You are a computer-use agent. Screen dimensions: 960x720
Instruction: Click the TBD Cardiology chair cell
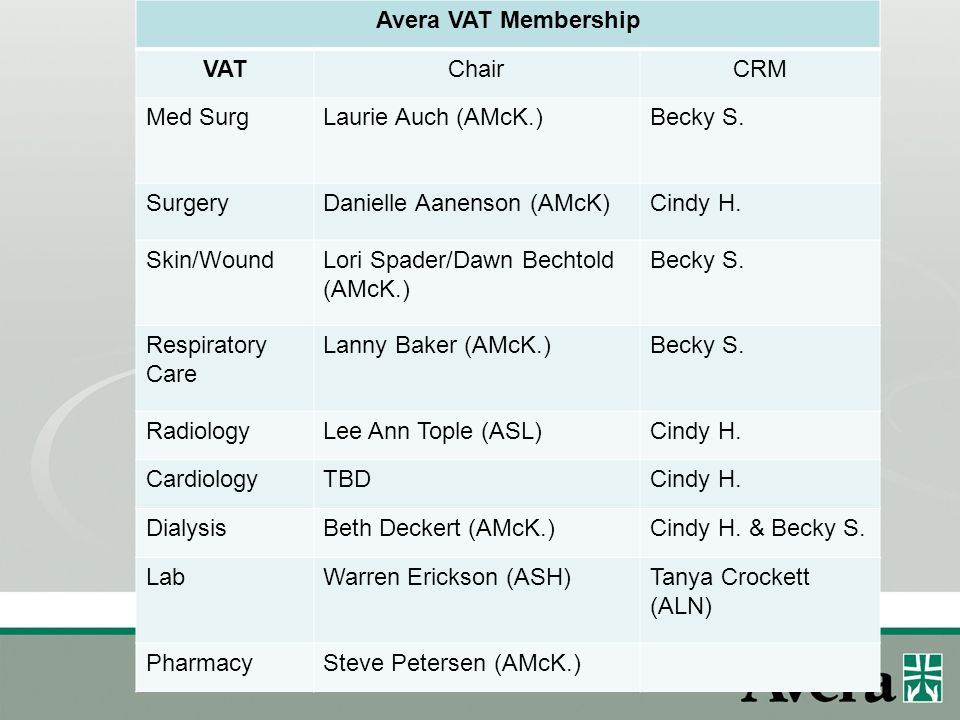pyautogui.click(x=347, y=479)
